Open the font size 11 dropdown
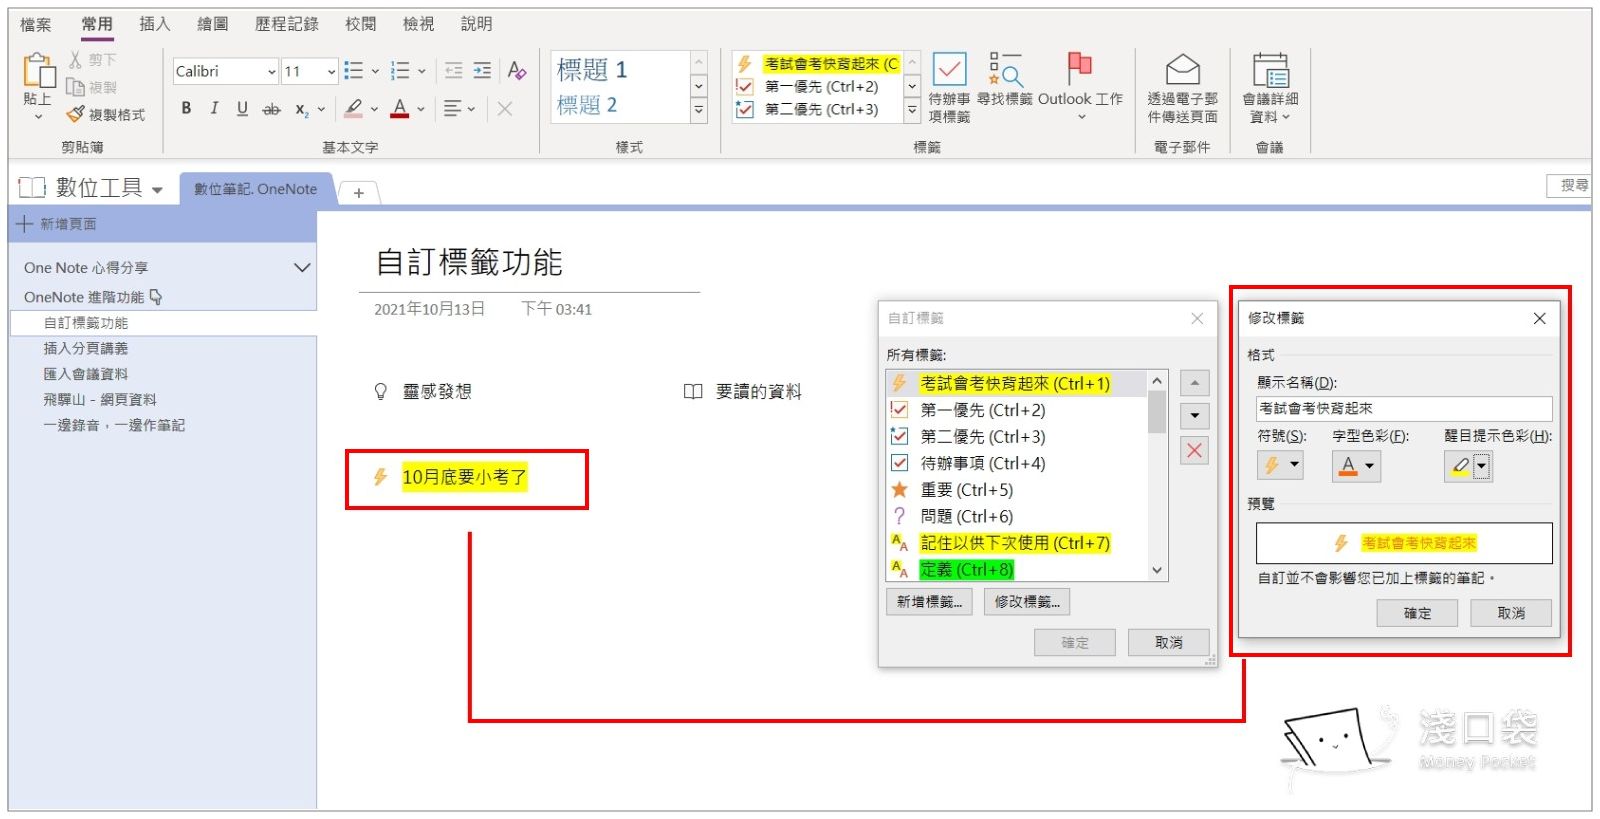The width and height of the screenshot is (1600, 819). tap(331, 71)
